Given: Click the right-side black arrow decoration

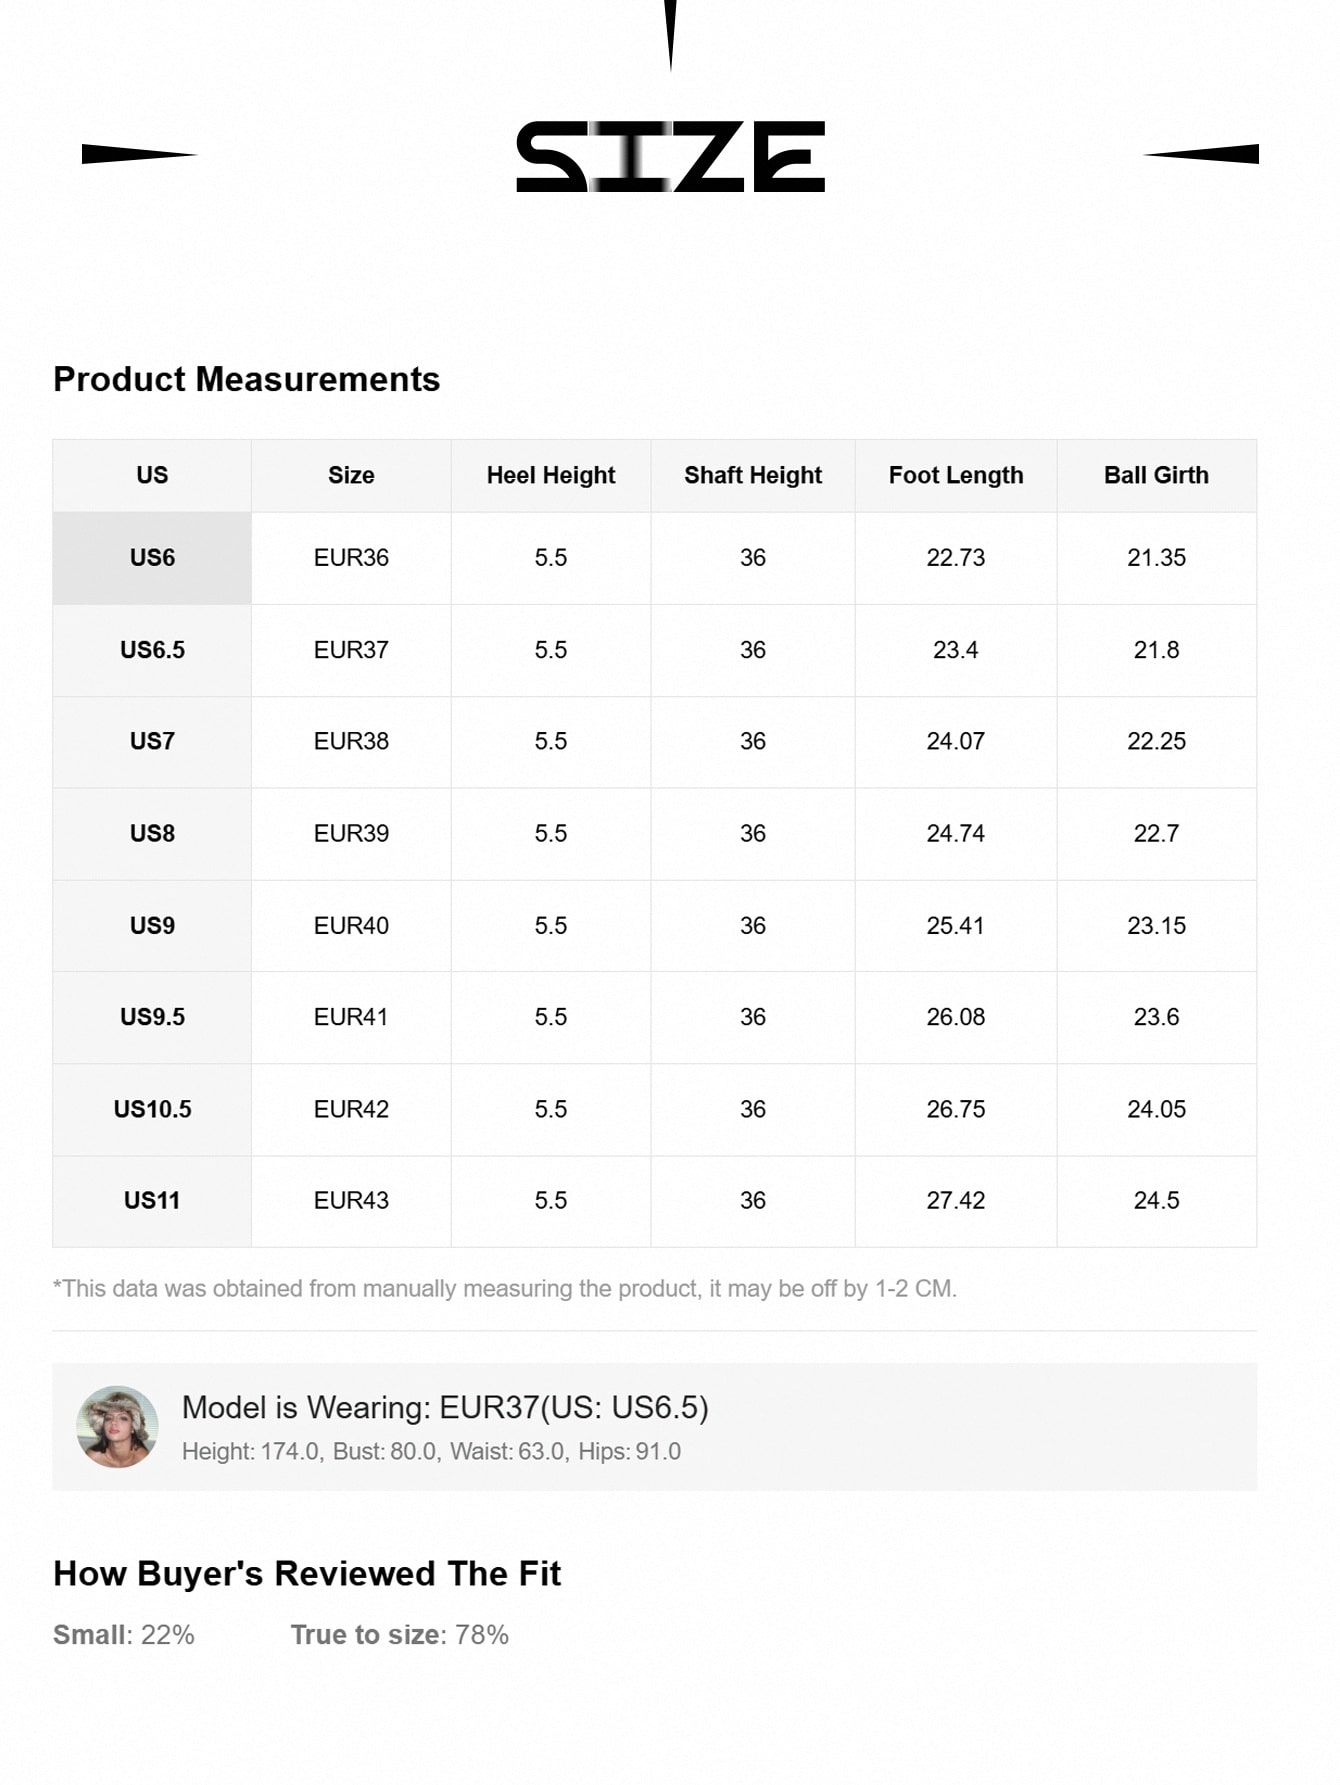Looking at the screenshot, I should click(1202, 154).
